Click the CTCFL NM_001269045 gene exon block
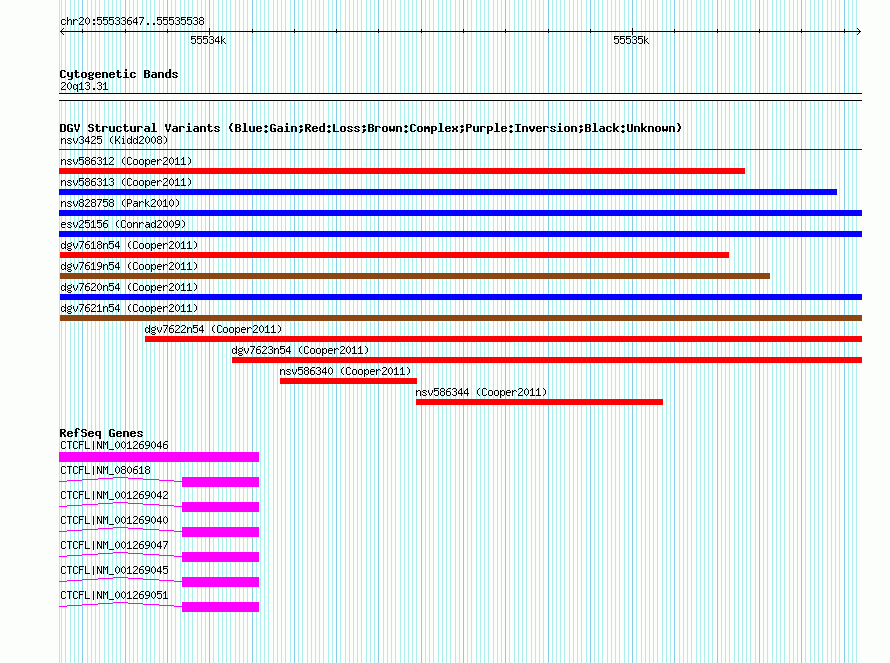The height and width of the screenshot is (663, 890). (x=220, y=582)
